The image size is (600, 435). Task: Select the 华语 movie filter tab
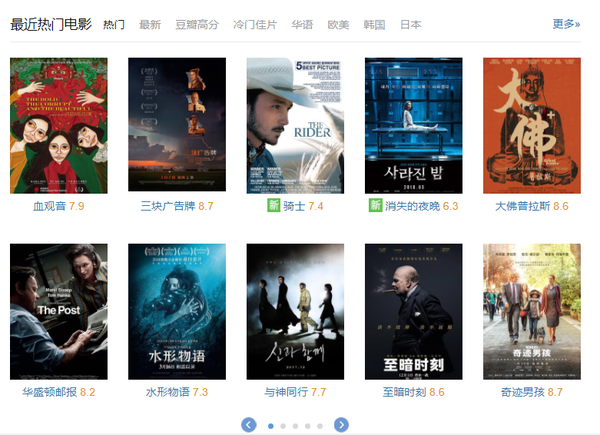[x=302, y=25]
